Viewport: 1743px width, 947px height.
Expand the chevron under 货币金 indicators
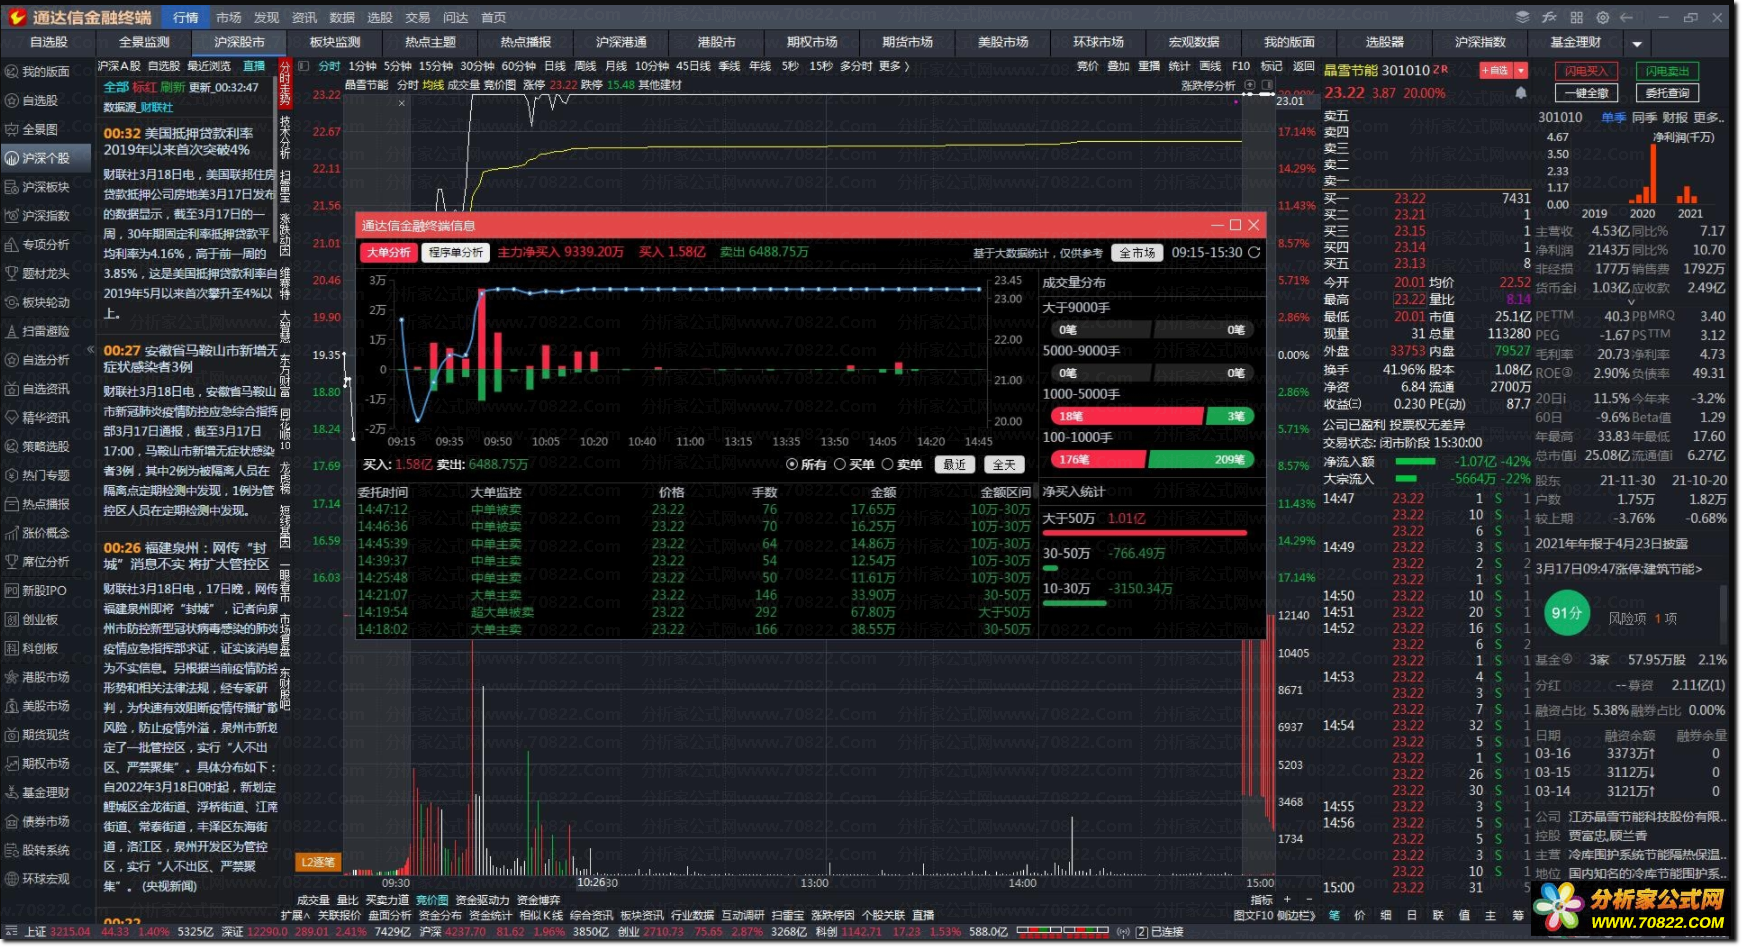coord(1631,301)
